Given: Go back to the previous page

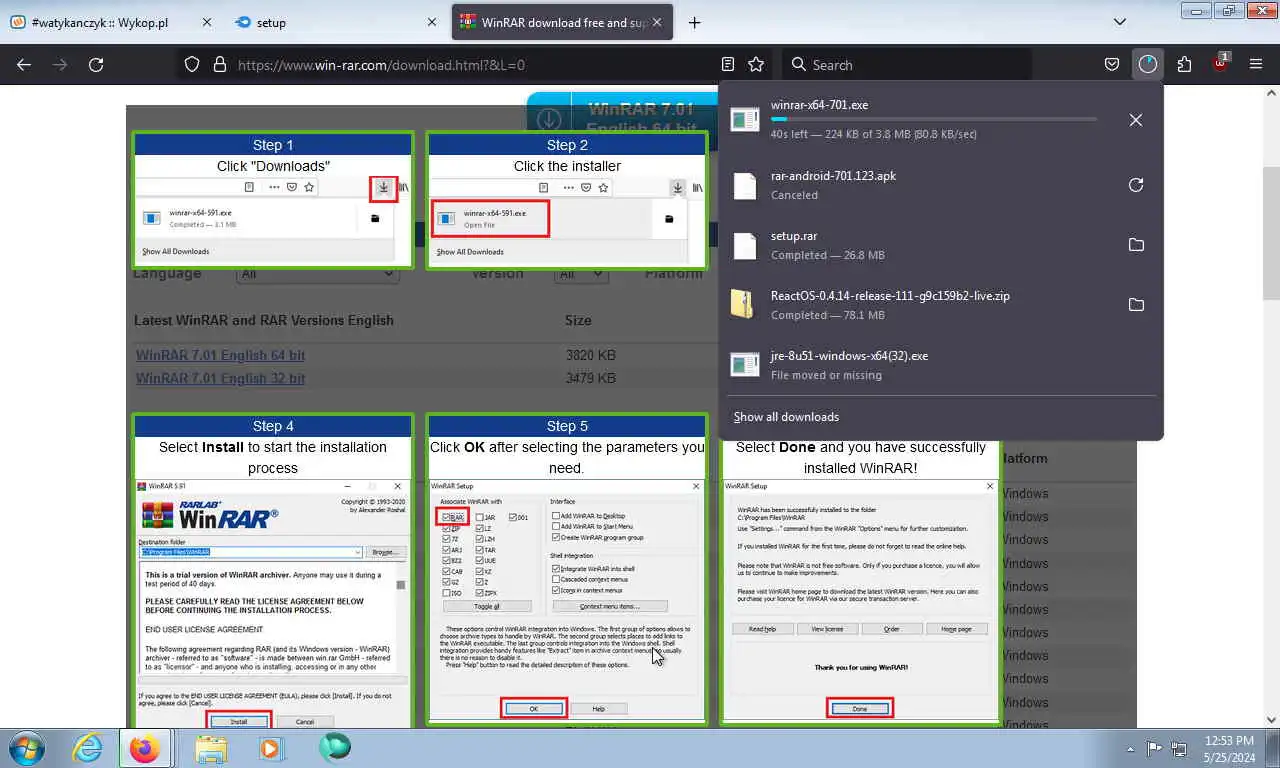Looking at the screenshot, I should (24, 64).
